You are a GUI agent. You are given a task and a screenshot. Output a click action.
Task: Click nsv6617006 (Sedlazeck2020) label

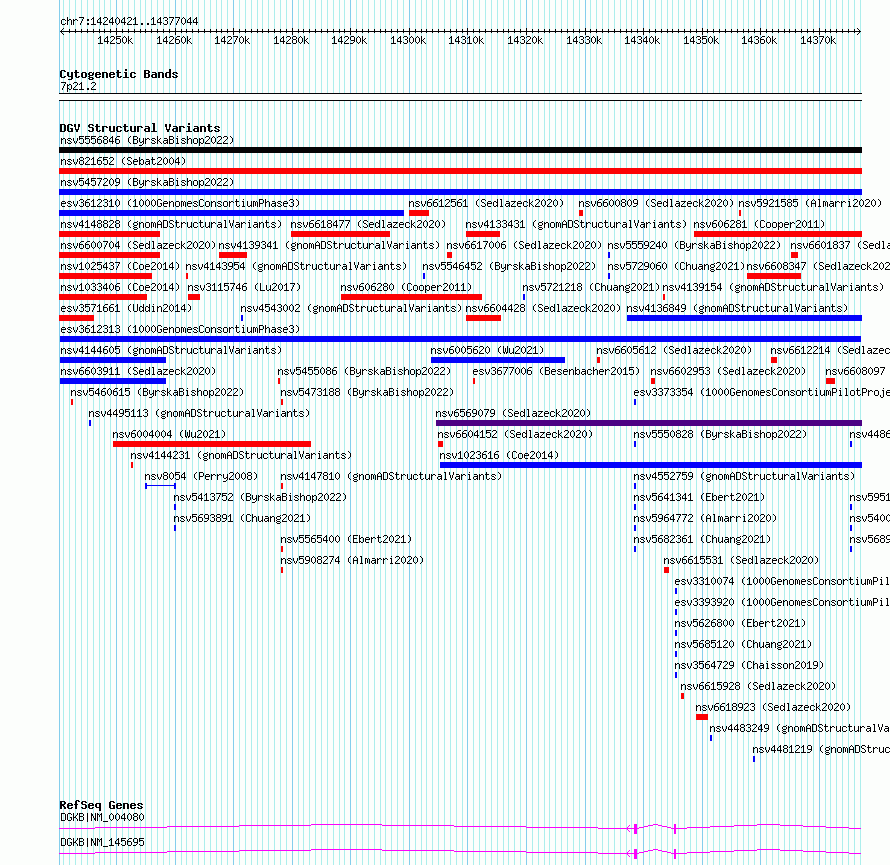524,245
